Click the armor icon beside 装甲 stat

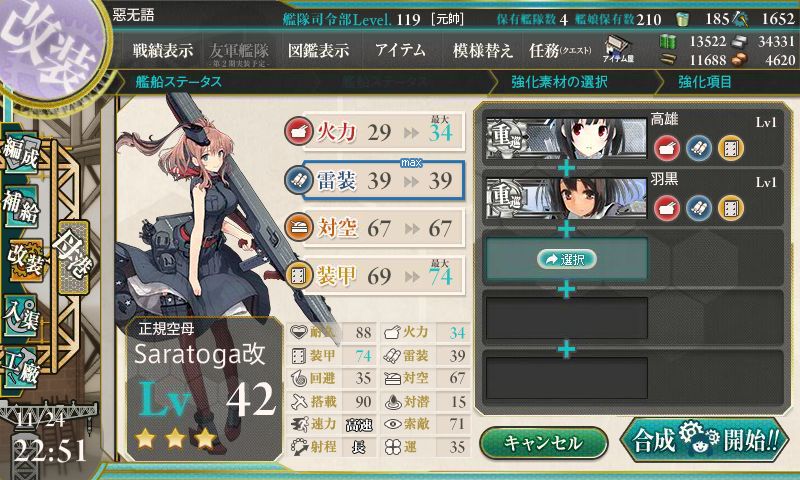(298, 275)
